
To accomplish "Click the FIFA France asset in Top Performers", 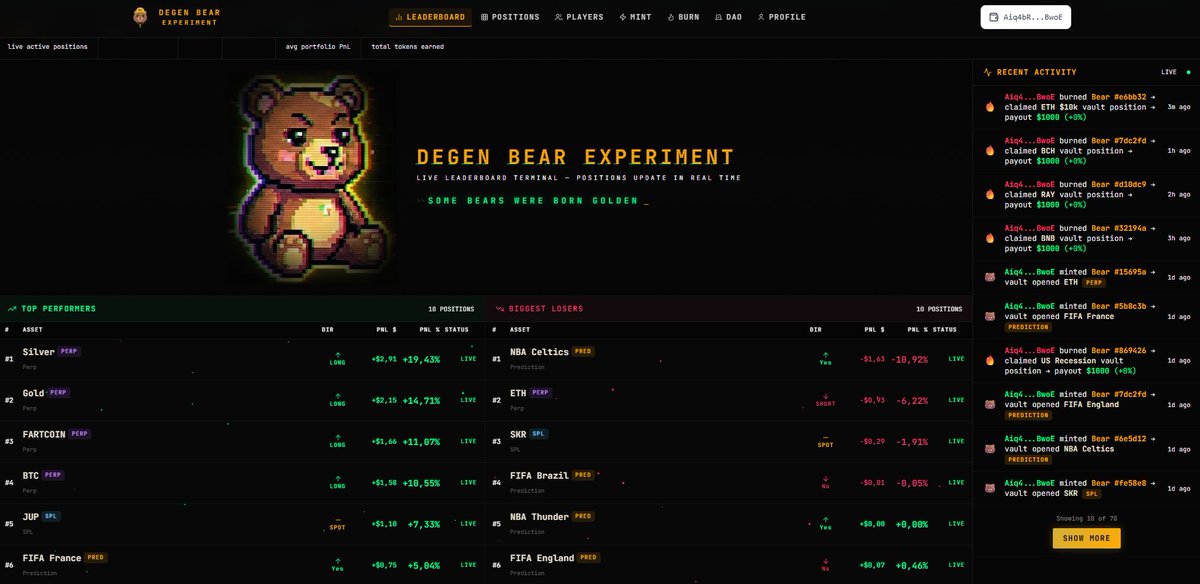I will pos(51,558).
